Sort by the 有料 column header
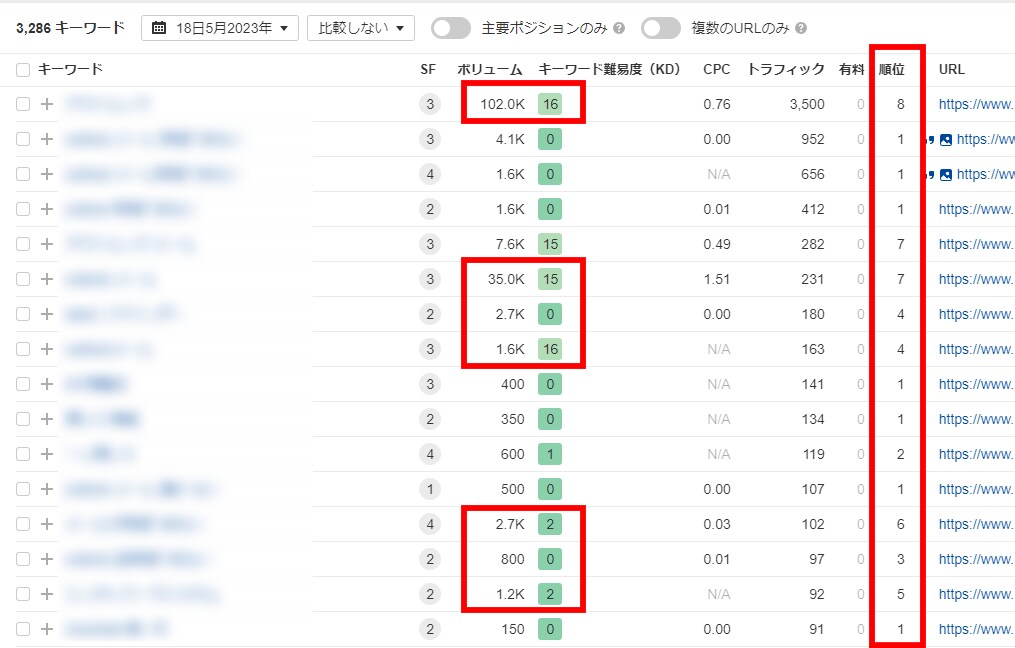 click(851, 69)
